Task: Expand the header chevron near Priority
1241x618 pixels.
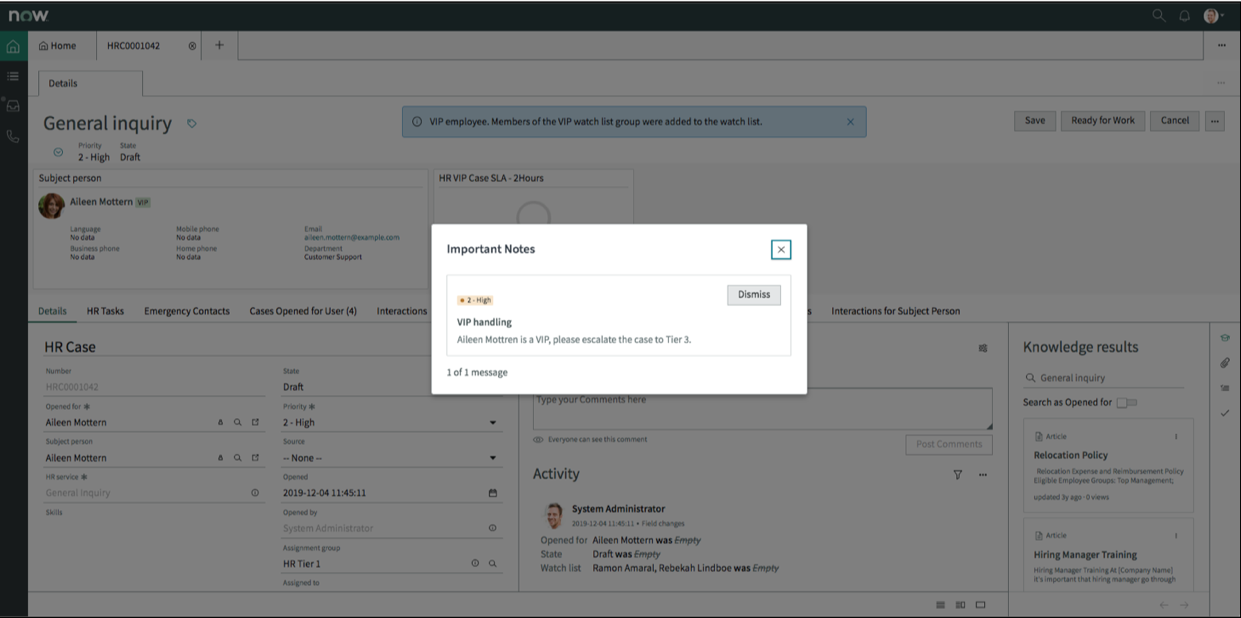Action: pos(58,153)
